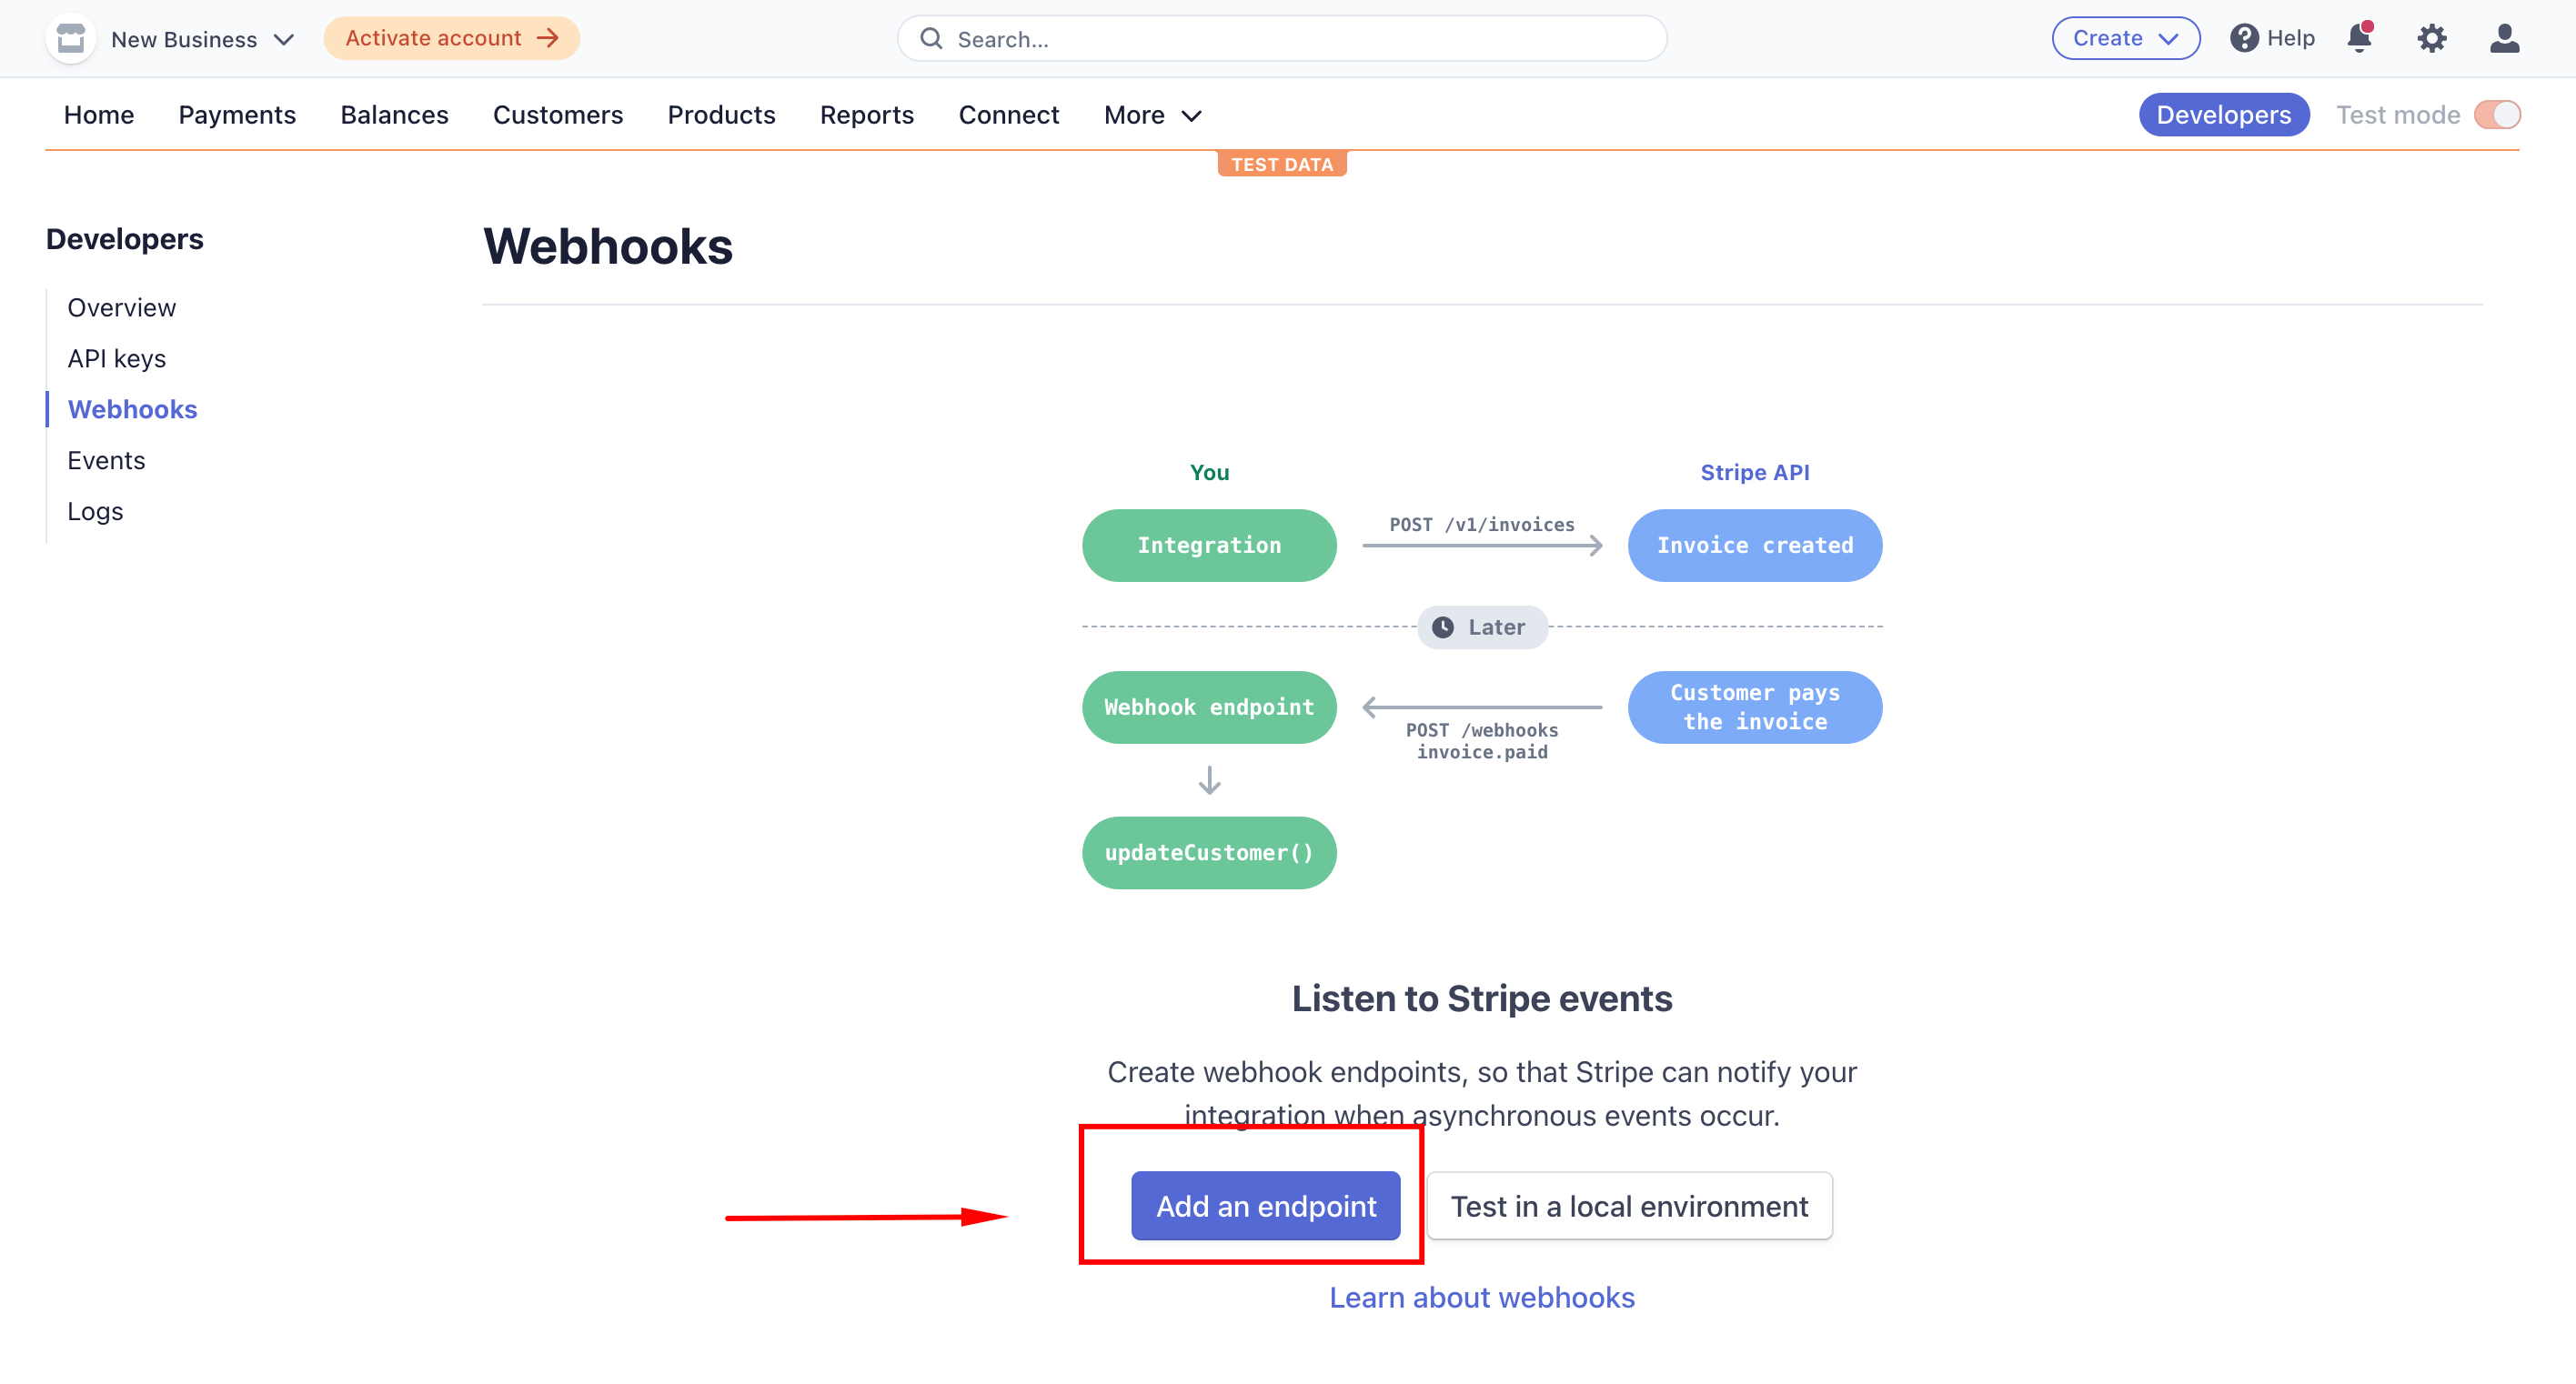Go to the Customers tab
The width and height of the screenshot is (2576, 1384).
[558, 115]
